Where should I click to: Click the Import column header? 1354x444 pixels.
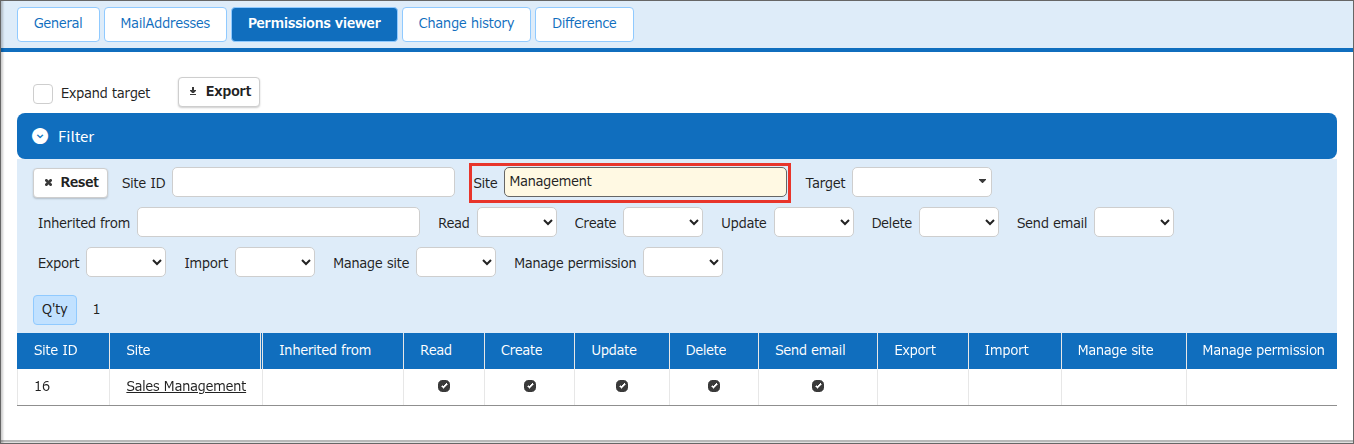click(x=1015, y=351)
